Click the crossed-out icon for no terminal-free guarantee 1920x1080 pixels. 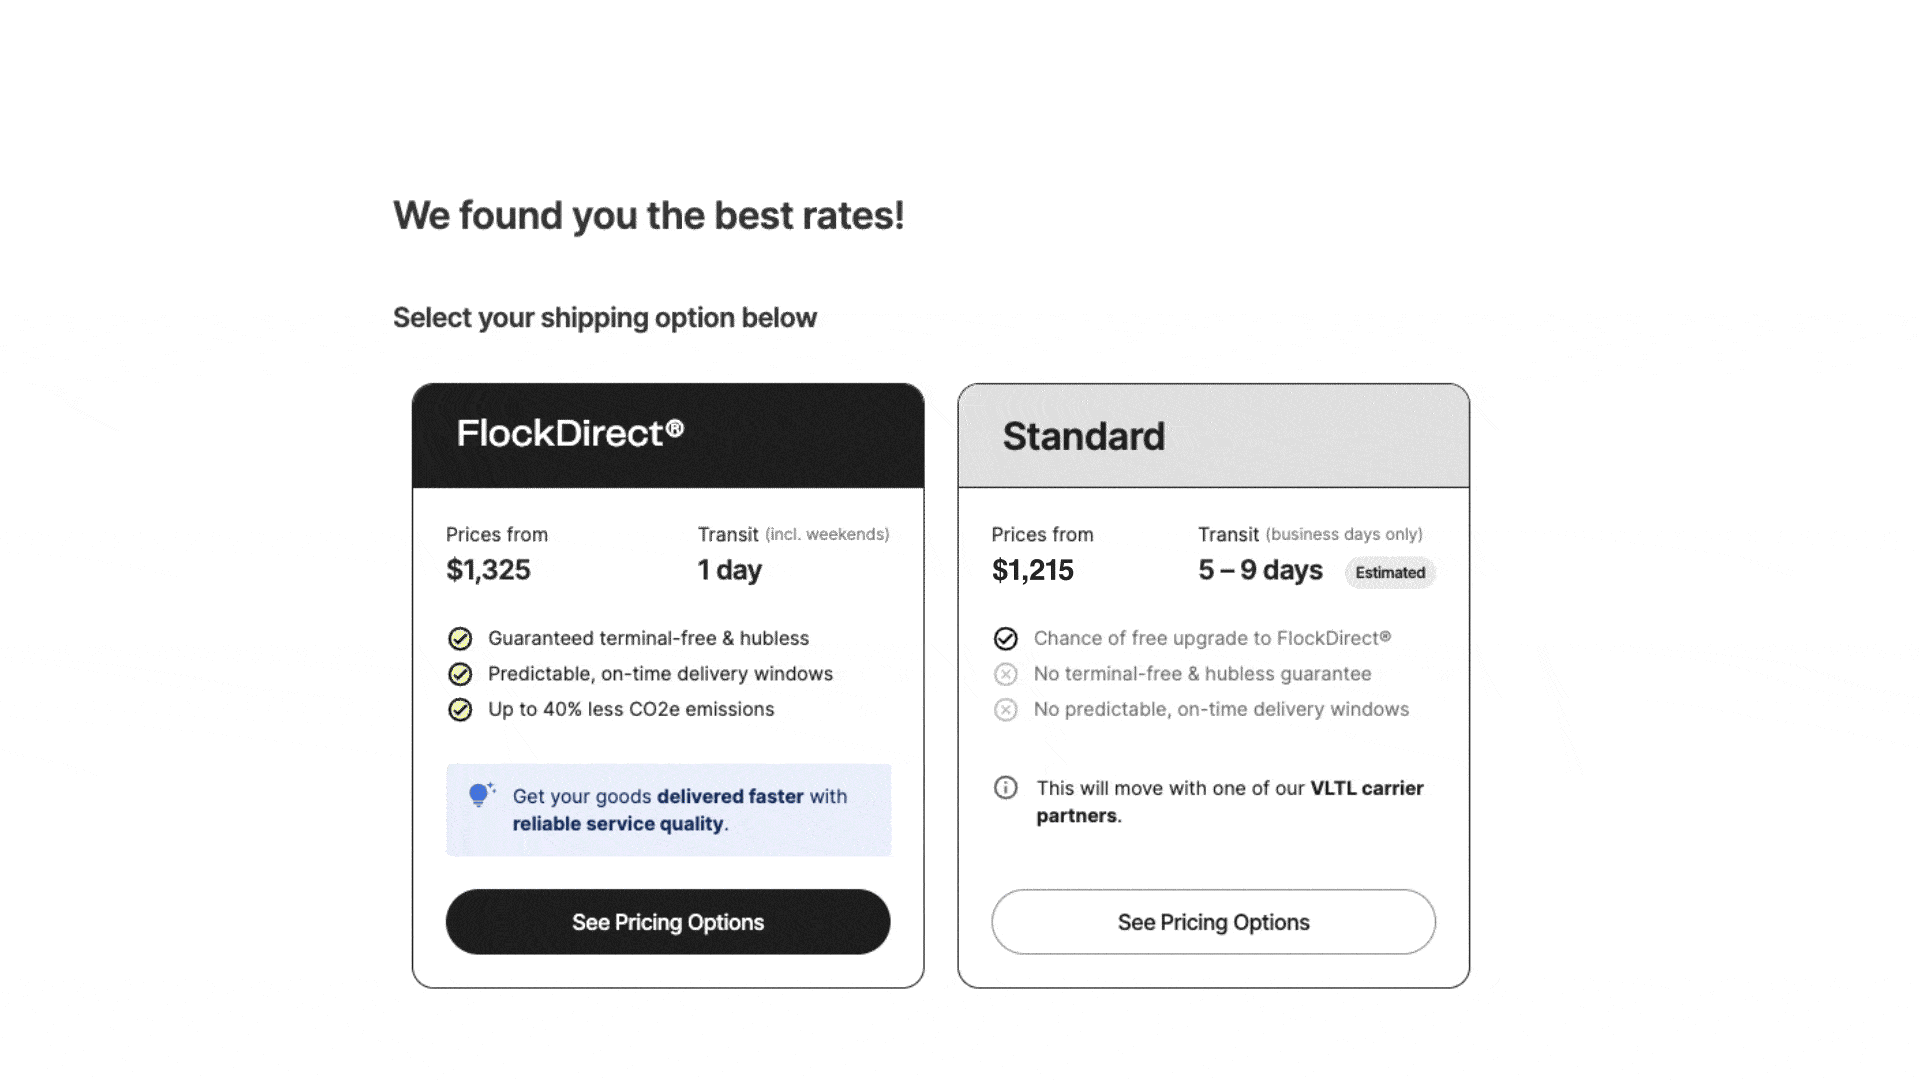coord(1006,674)
